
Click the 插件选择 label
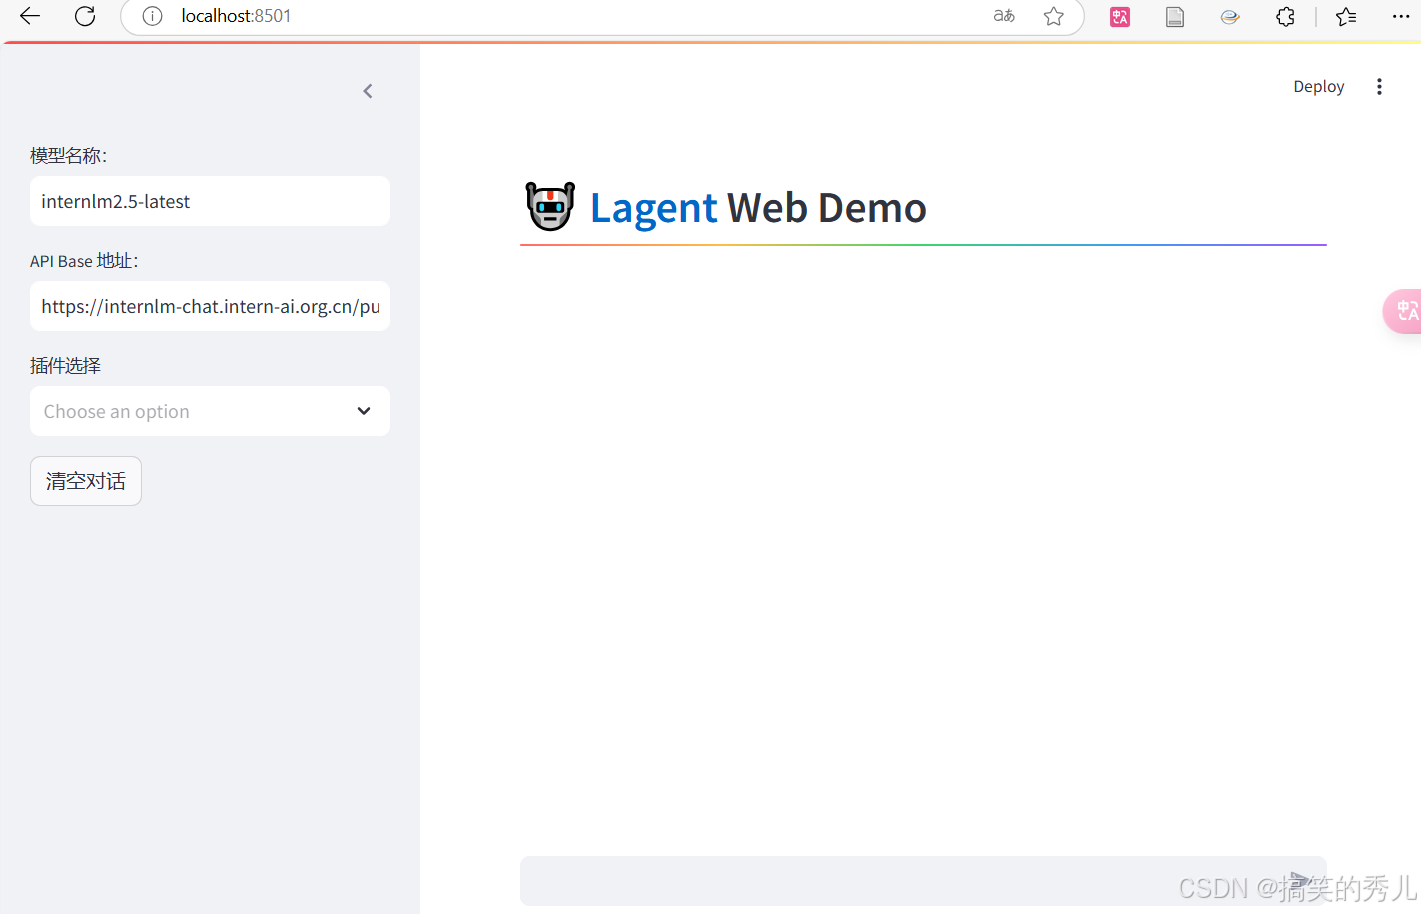pyautogui.click(x=66, y=365)
